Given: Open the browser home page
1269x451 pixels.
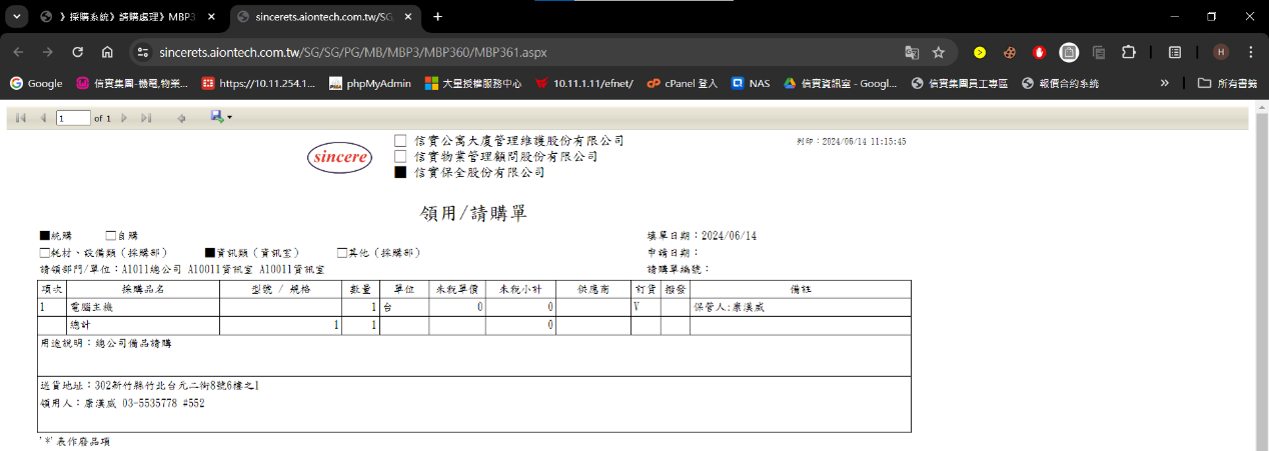Looking at the screenshot, I should [x=107, y=52].
